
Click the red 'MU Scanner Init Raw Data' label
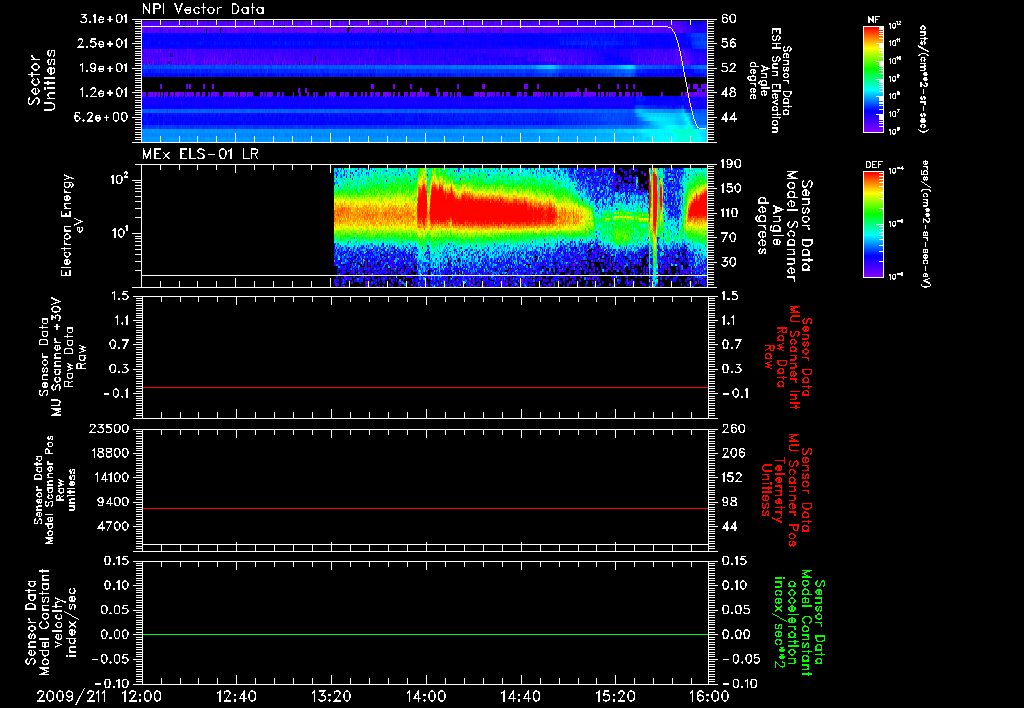(x=788, y=357)
